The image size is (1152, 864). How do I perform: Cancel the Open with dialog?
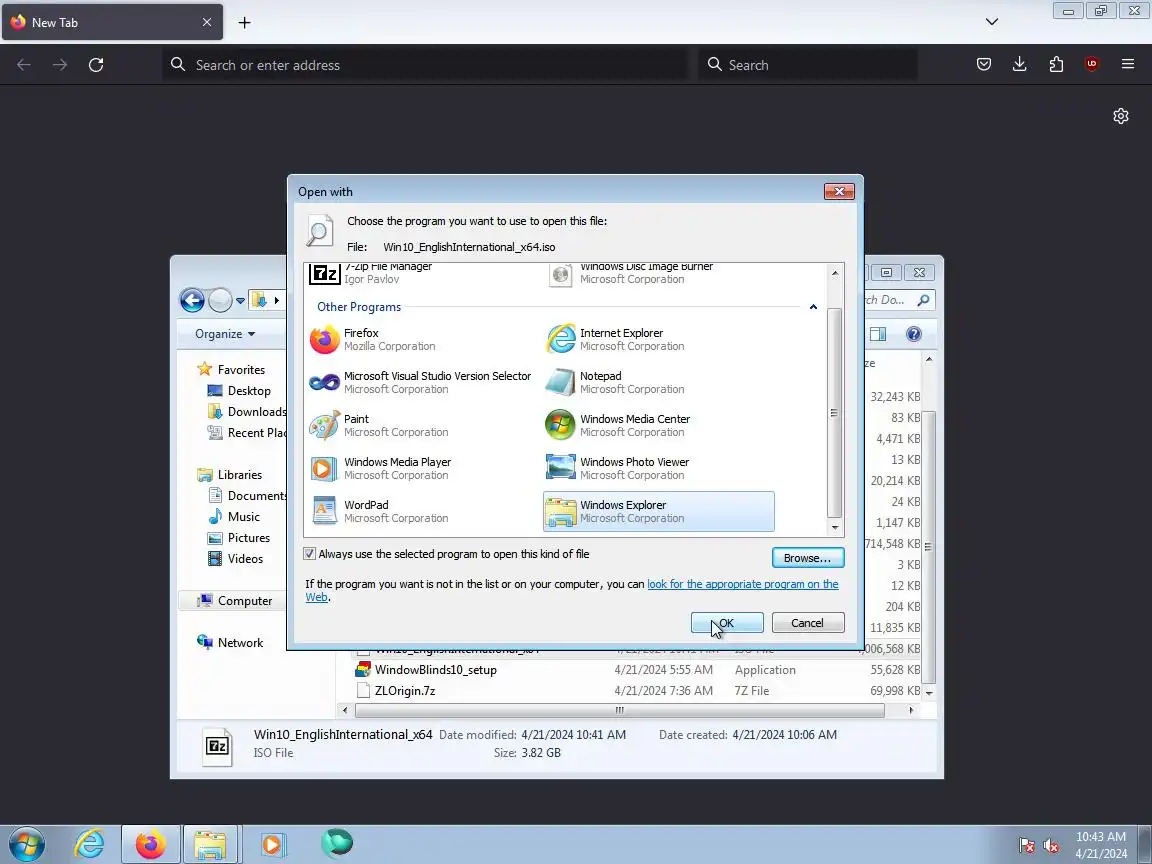click(x=807, y=622)
